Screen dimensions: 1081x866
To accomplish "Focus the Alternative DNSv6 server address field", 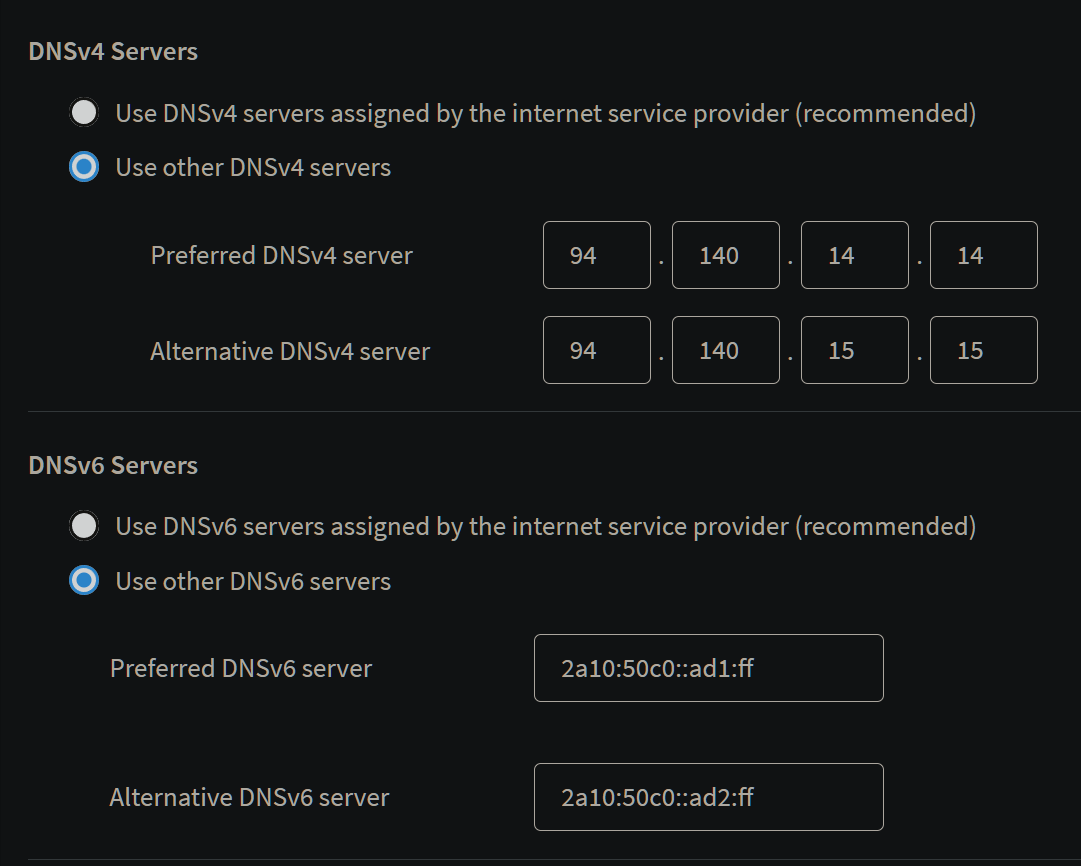I will pyautogui.click(x=709, y=797).
